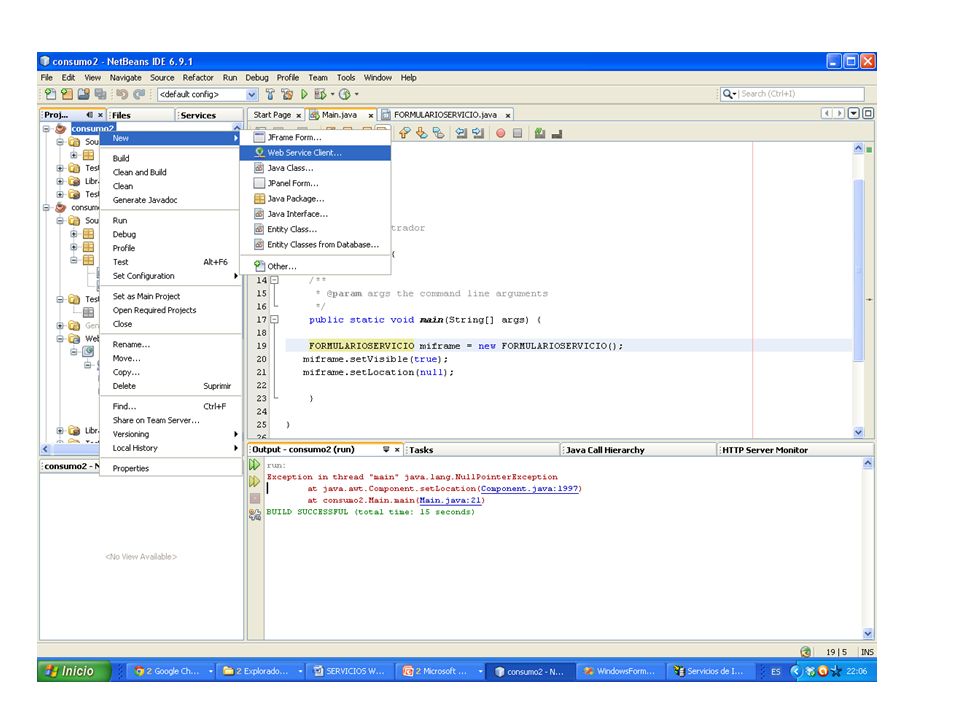Screen dimensions: 960x720
Task: Click the Output window scroll down arrow
Action: point(868,633)
